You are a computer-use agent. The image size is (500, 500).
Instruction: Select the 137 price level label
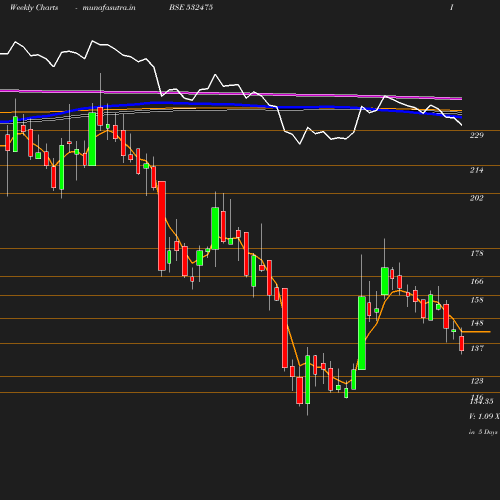pyautogui.click(x=477, y=348)
